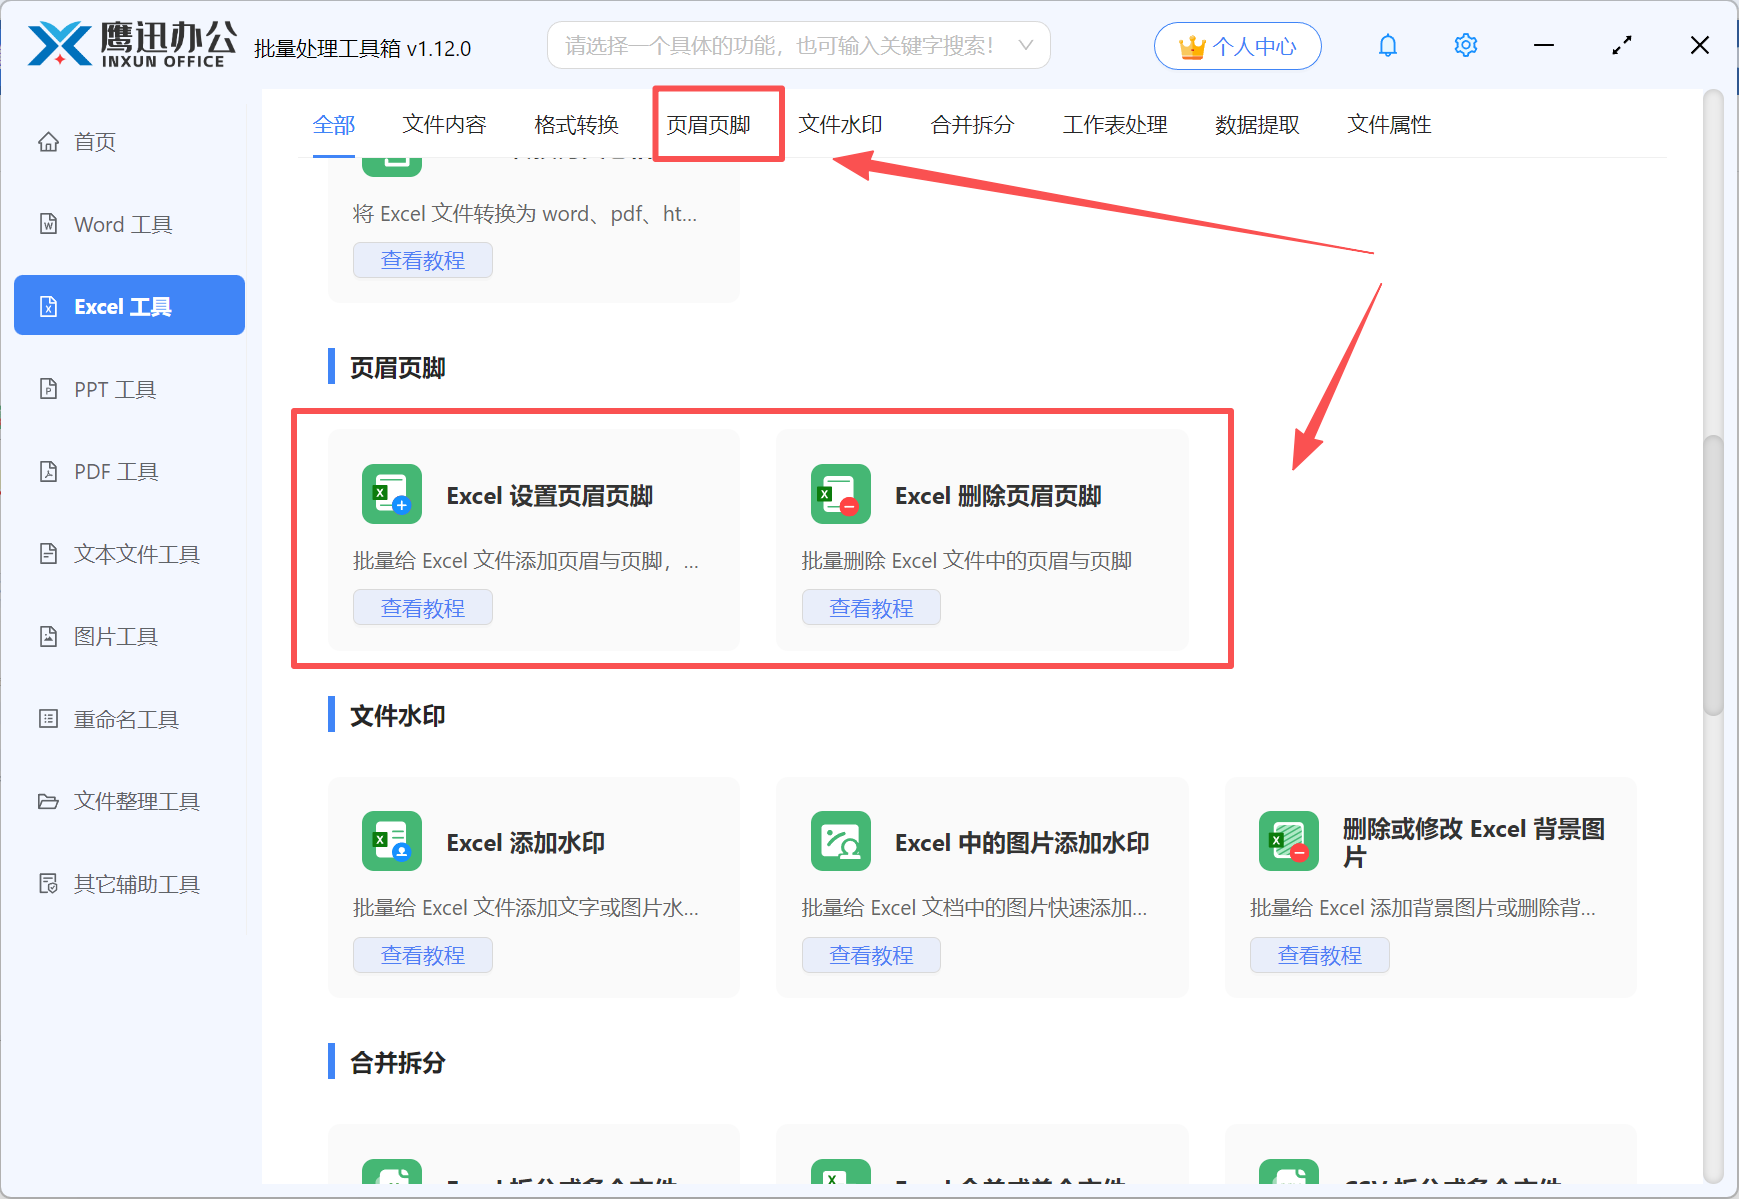This screenshot has width=1739, height=1199.
Task: Click the 鹰迅办公 logo
Action: (132, 45)
